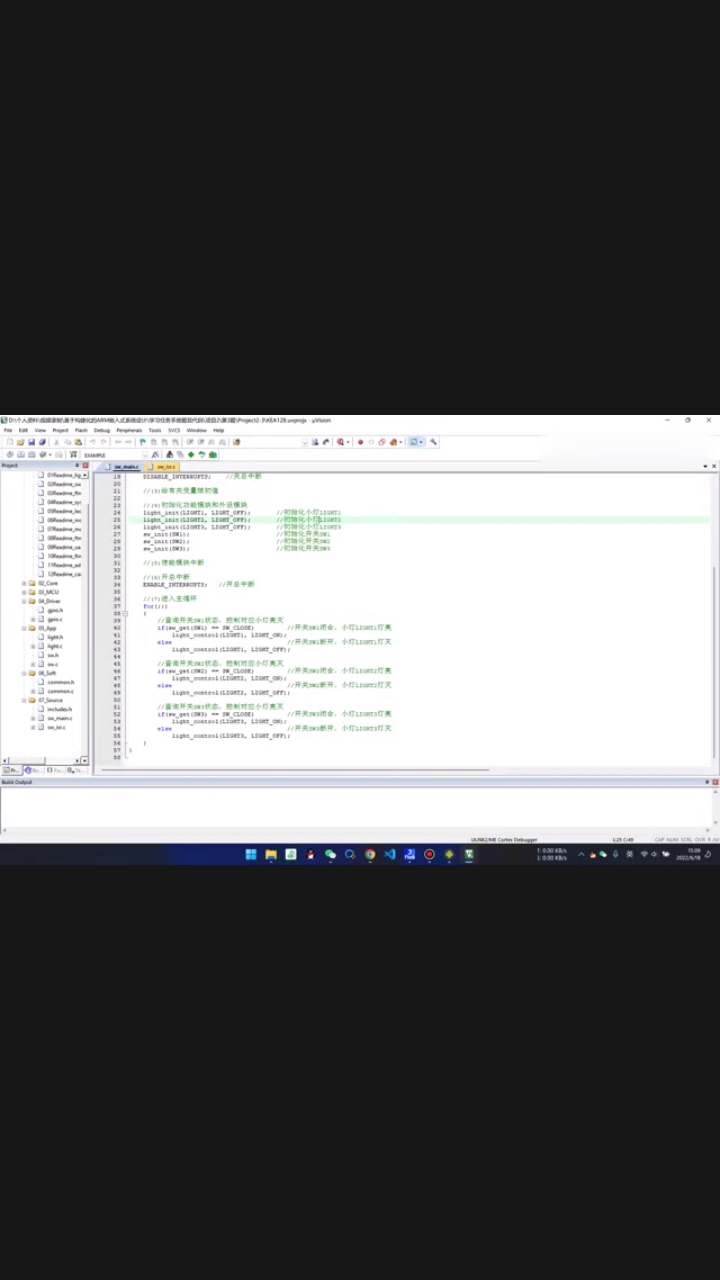Open the Windows Start menu
Screen dimensions: 720x1280
coord(251,854)
